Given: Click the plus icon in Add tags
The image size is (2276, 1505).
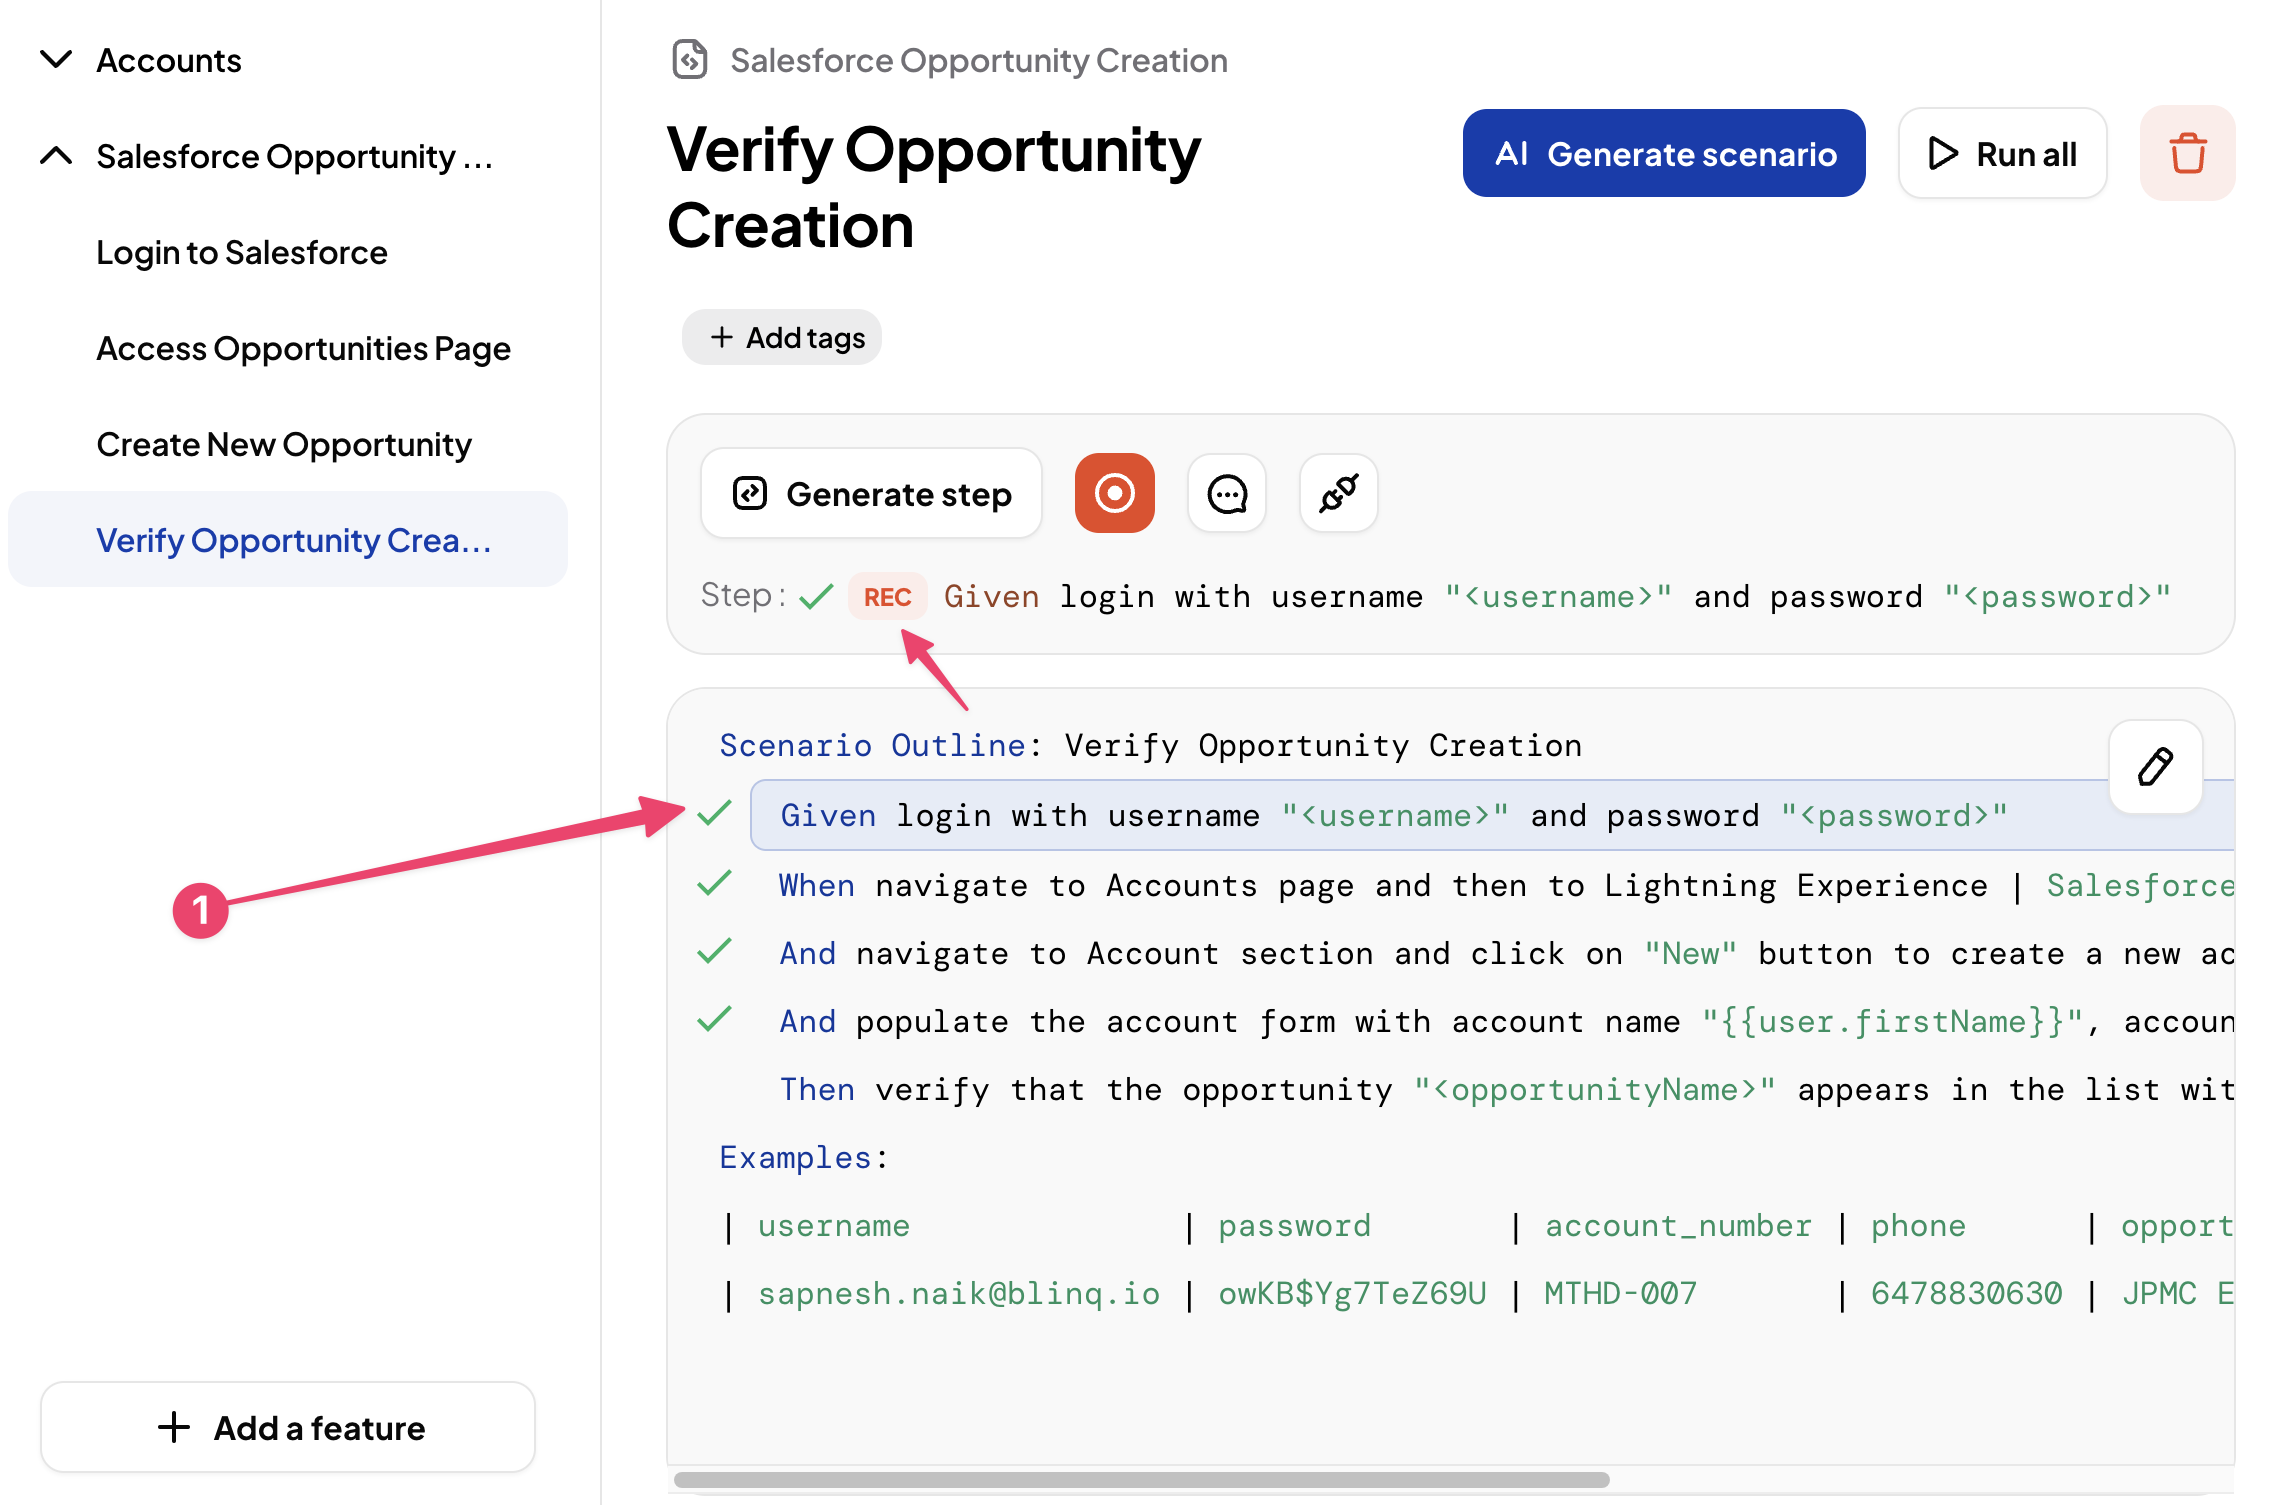Looking at the screenshot, I should (x=721, y=337).
